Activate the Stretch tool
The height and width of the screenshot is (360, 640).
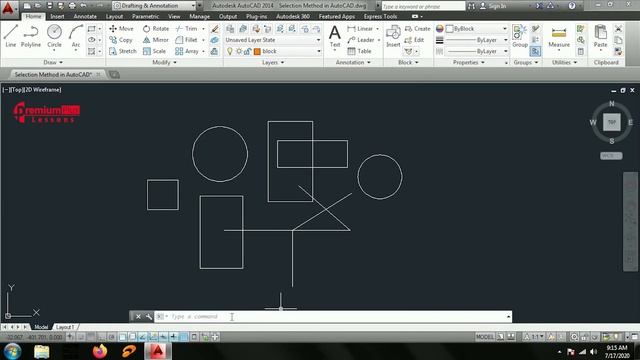[122, 51]
